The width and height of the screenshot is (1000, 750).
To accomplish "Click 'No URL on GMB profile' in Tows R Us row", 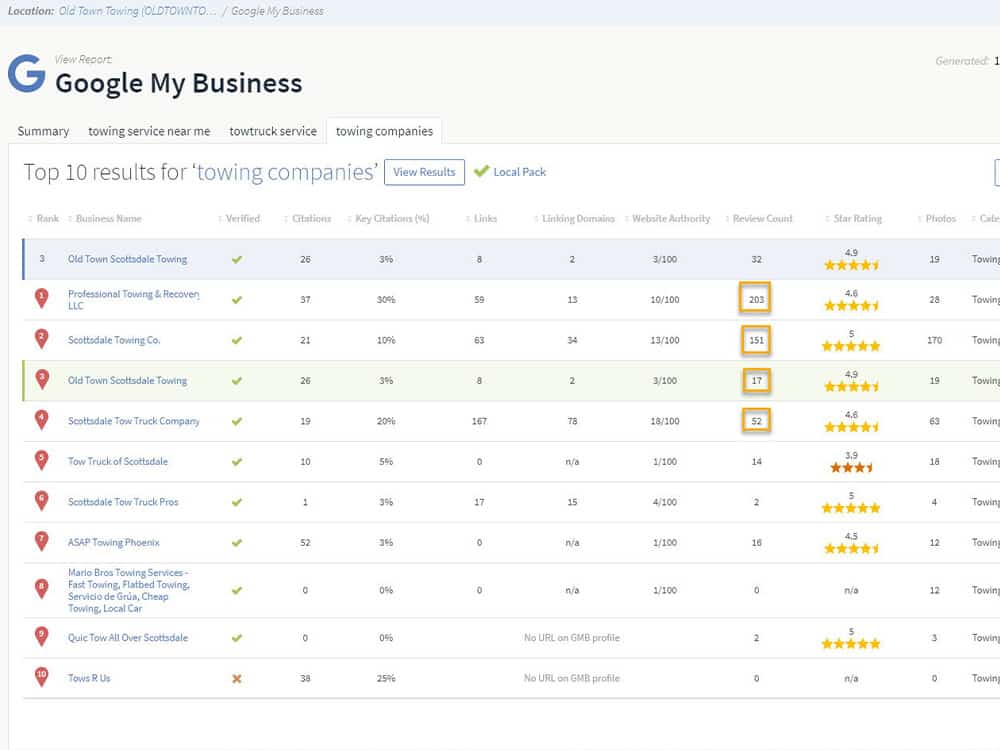I will [572, 679].
